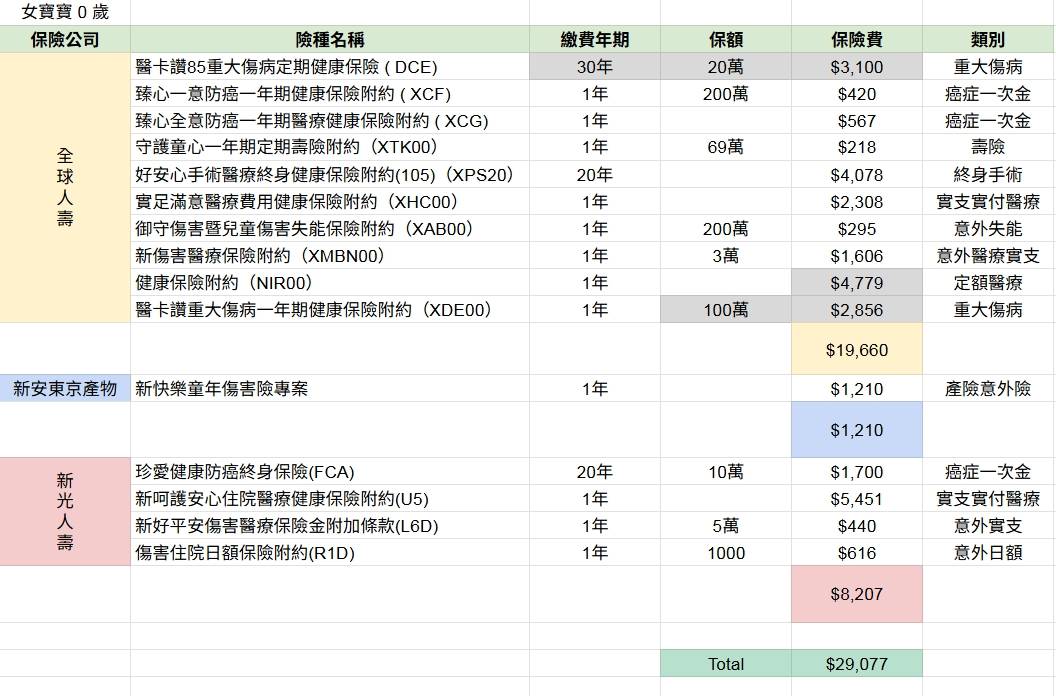The image size is (1056, 696).
Task: Click the 繳費年期 header cell
Action: 594,40
